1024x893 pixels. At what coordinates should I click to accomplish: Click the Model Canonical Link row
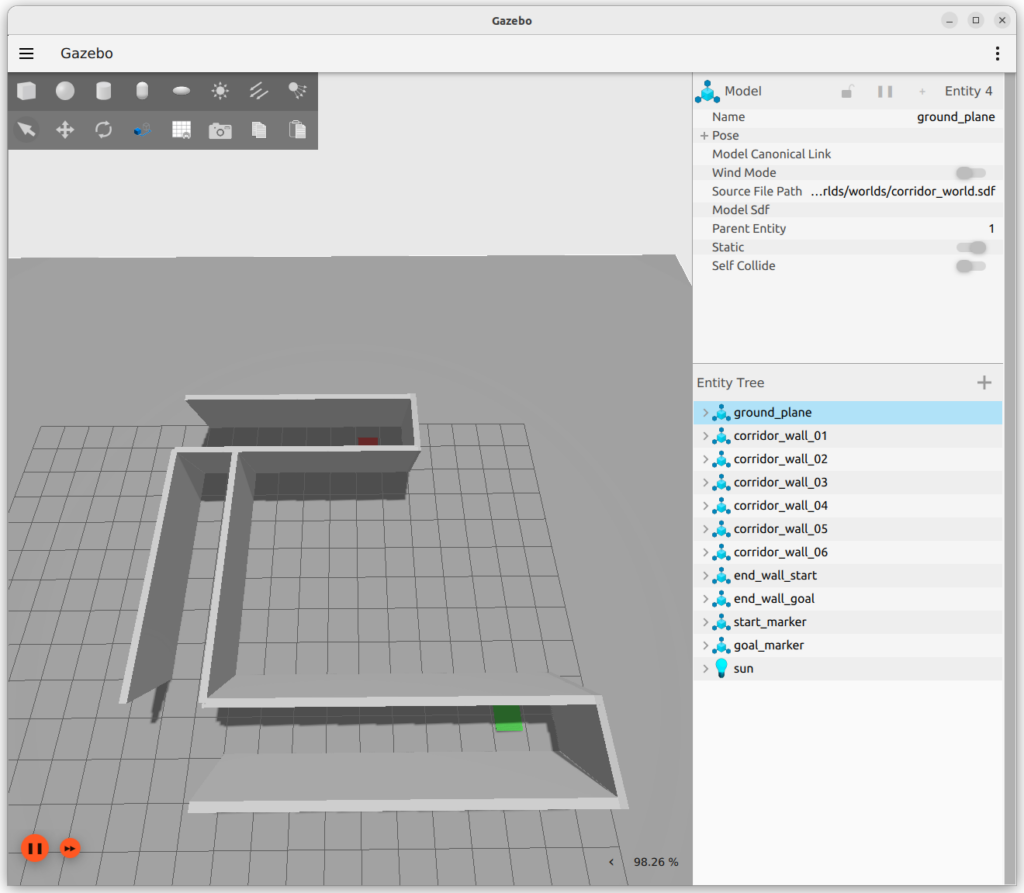[848, 154]
